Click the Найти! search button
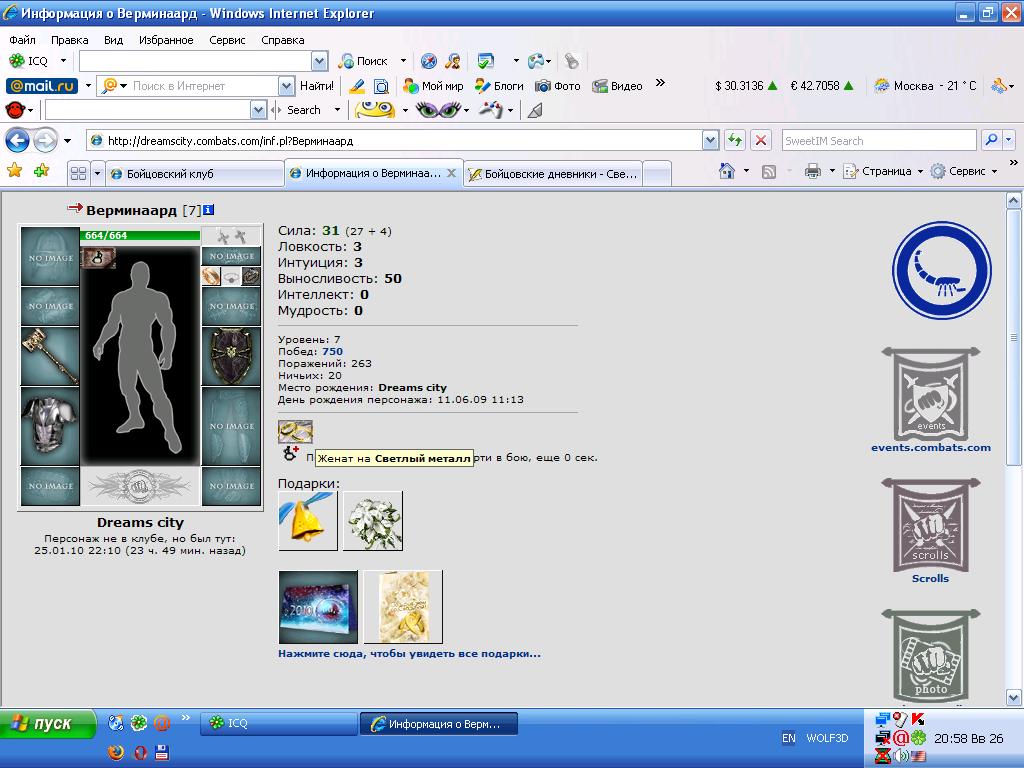This screenshot has height=768, width=1024. tap(317, 86)
